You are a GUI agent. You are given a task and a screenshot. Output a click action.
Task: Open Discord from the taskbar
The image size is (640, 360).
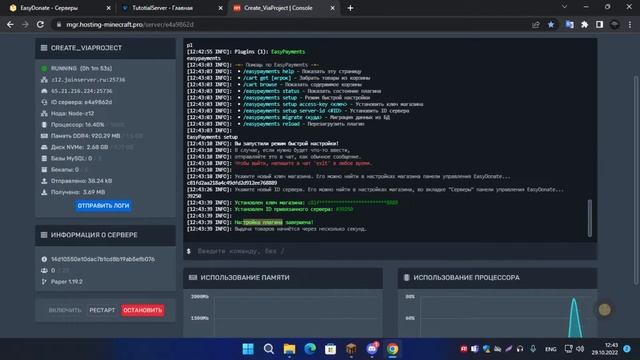372,349
